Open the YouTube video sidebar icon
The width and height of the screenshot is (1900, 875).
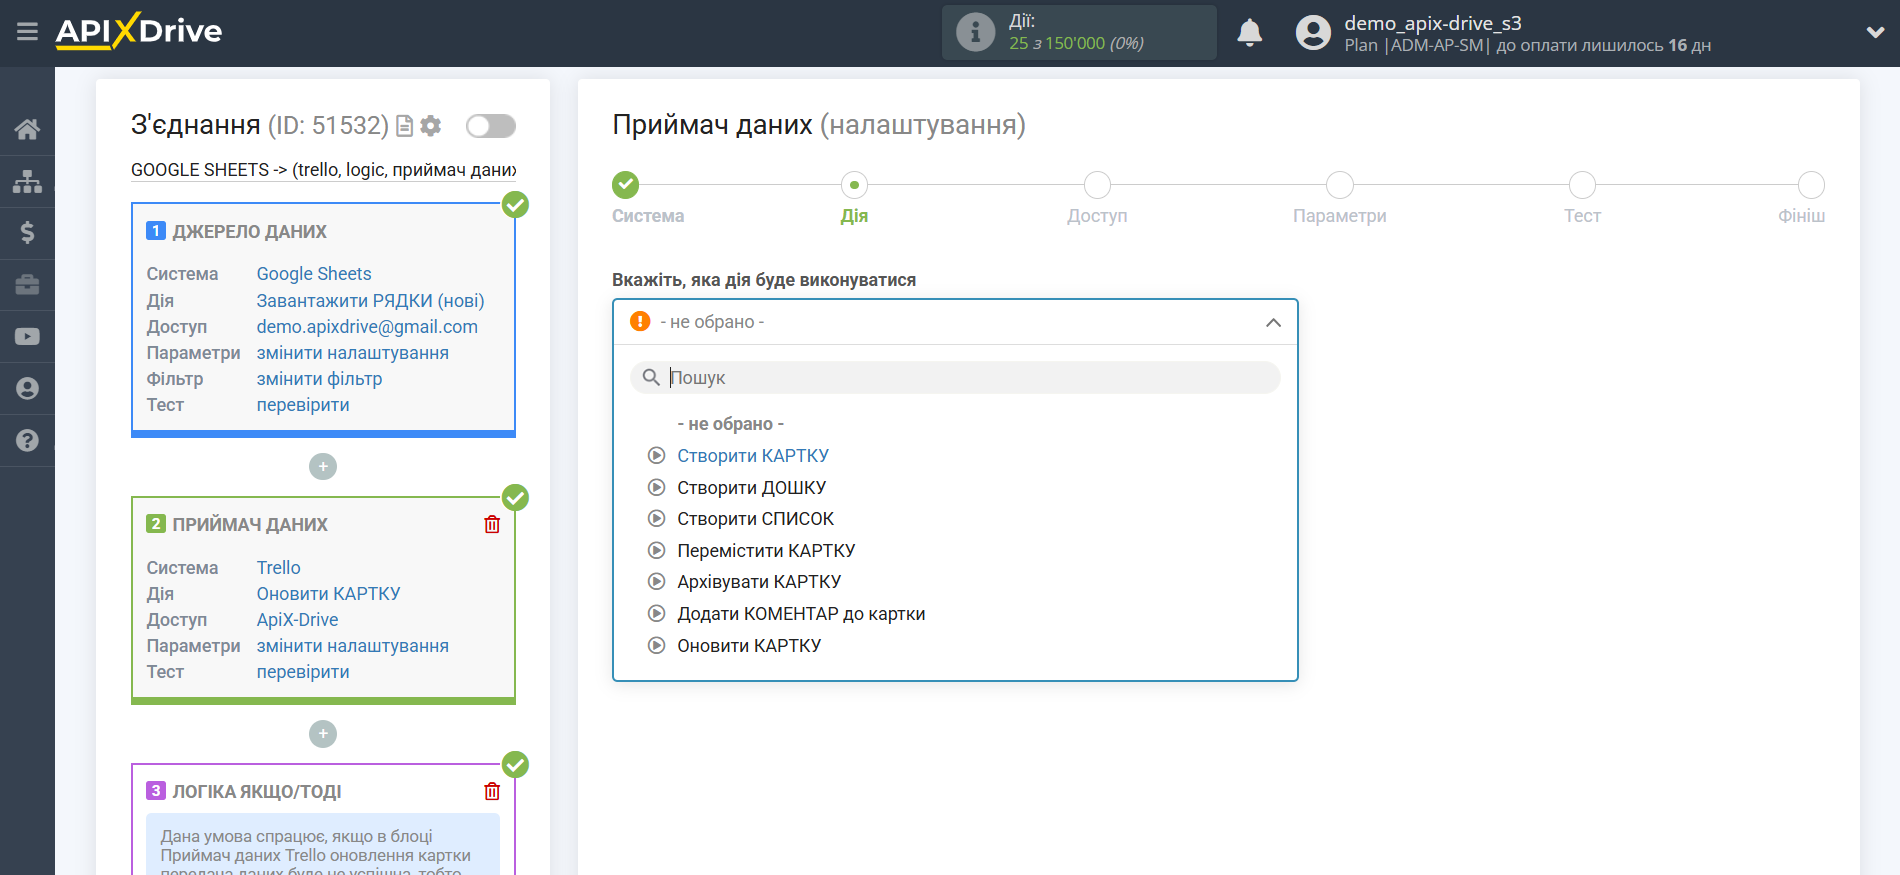[x=27, y=337]
